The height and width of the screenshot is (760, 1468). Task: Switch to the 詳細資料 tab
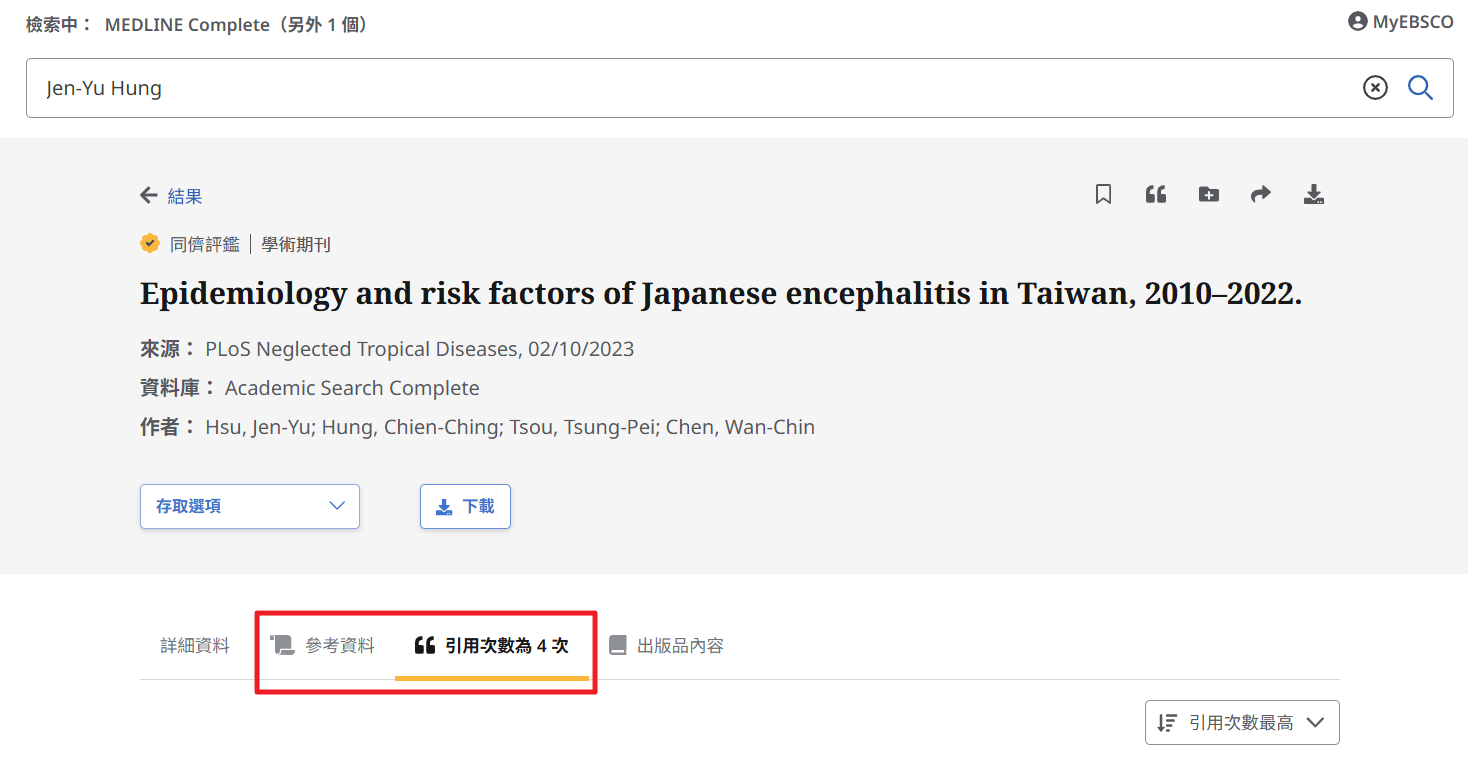pos(195,646)
